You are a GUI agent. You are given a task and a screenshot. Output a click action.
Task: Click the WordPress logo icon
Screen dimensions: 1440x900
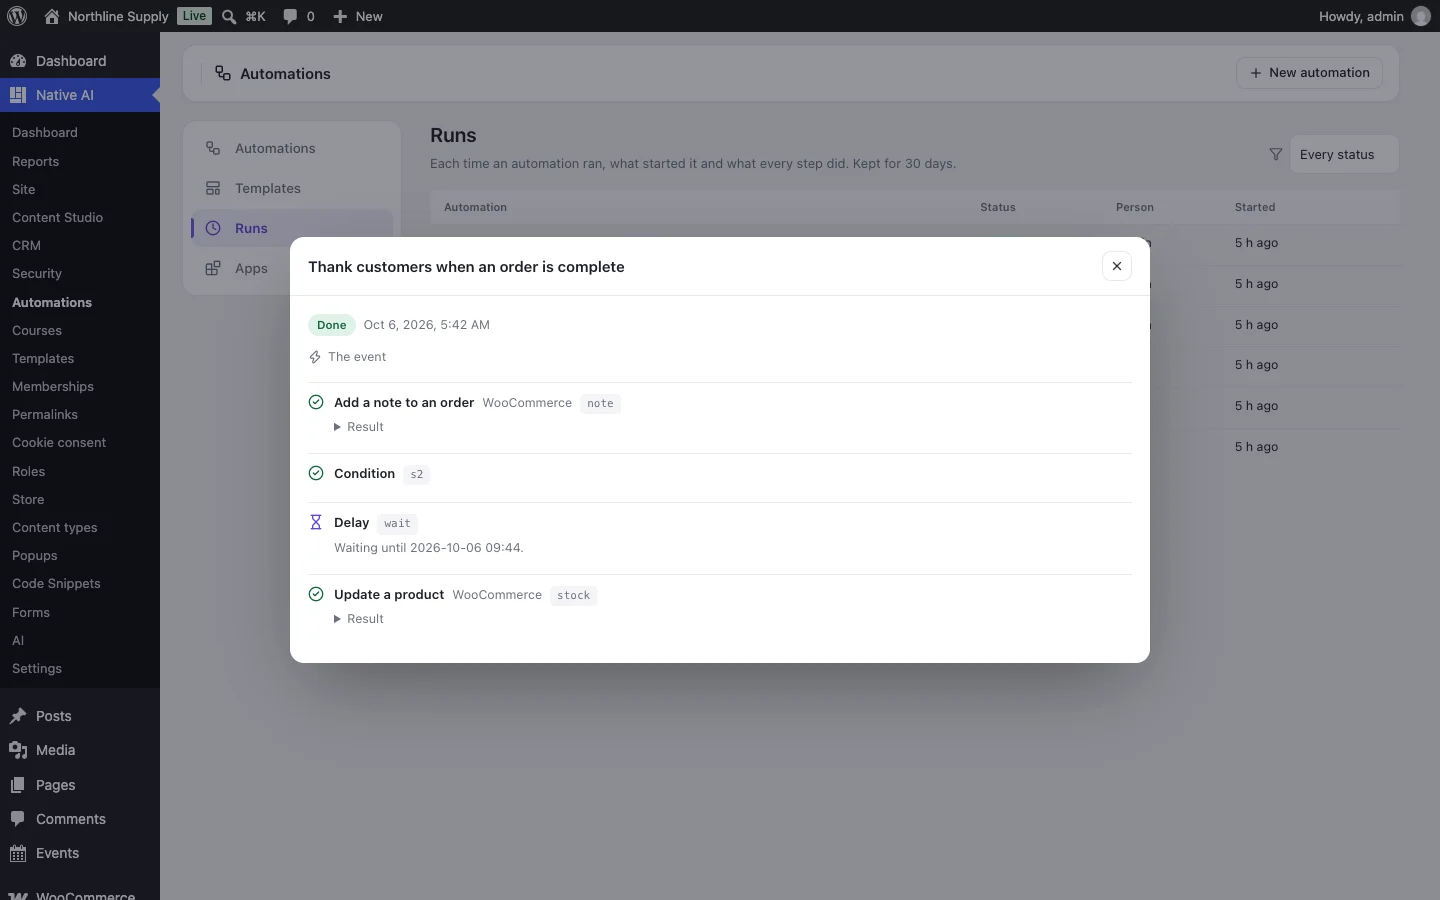coord(17,16)
